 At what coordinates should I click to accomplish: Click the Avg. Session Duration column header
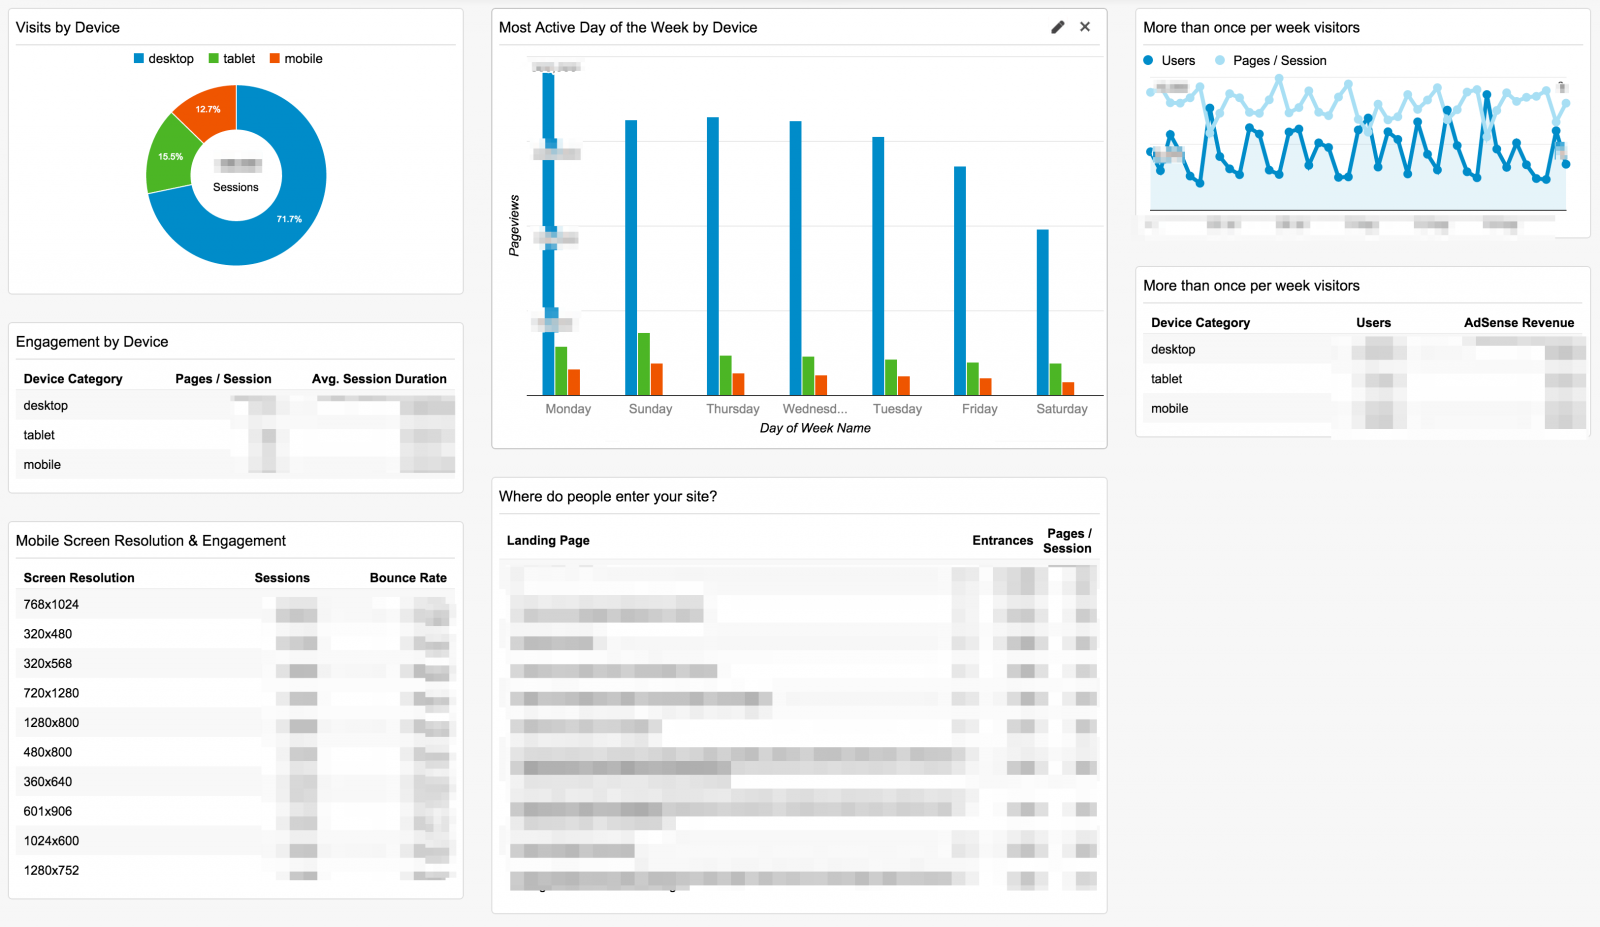click(x=379, y=379)
